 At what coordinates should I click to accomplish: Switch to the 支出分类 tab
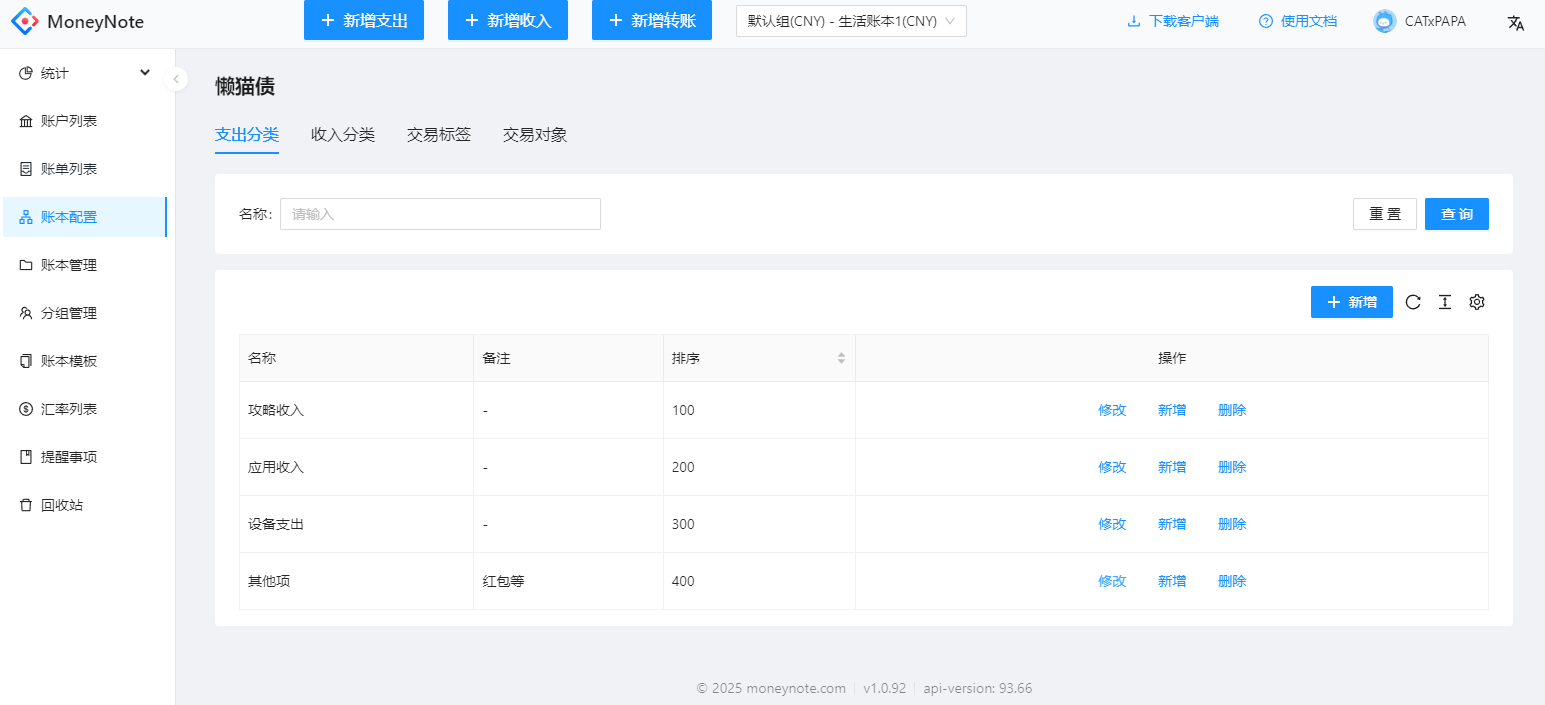pos(247,135)
